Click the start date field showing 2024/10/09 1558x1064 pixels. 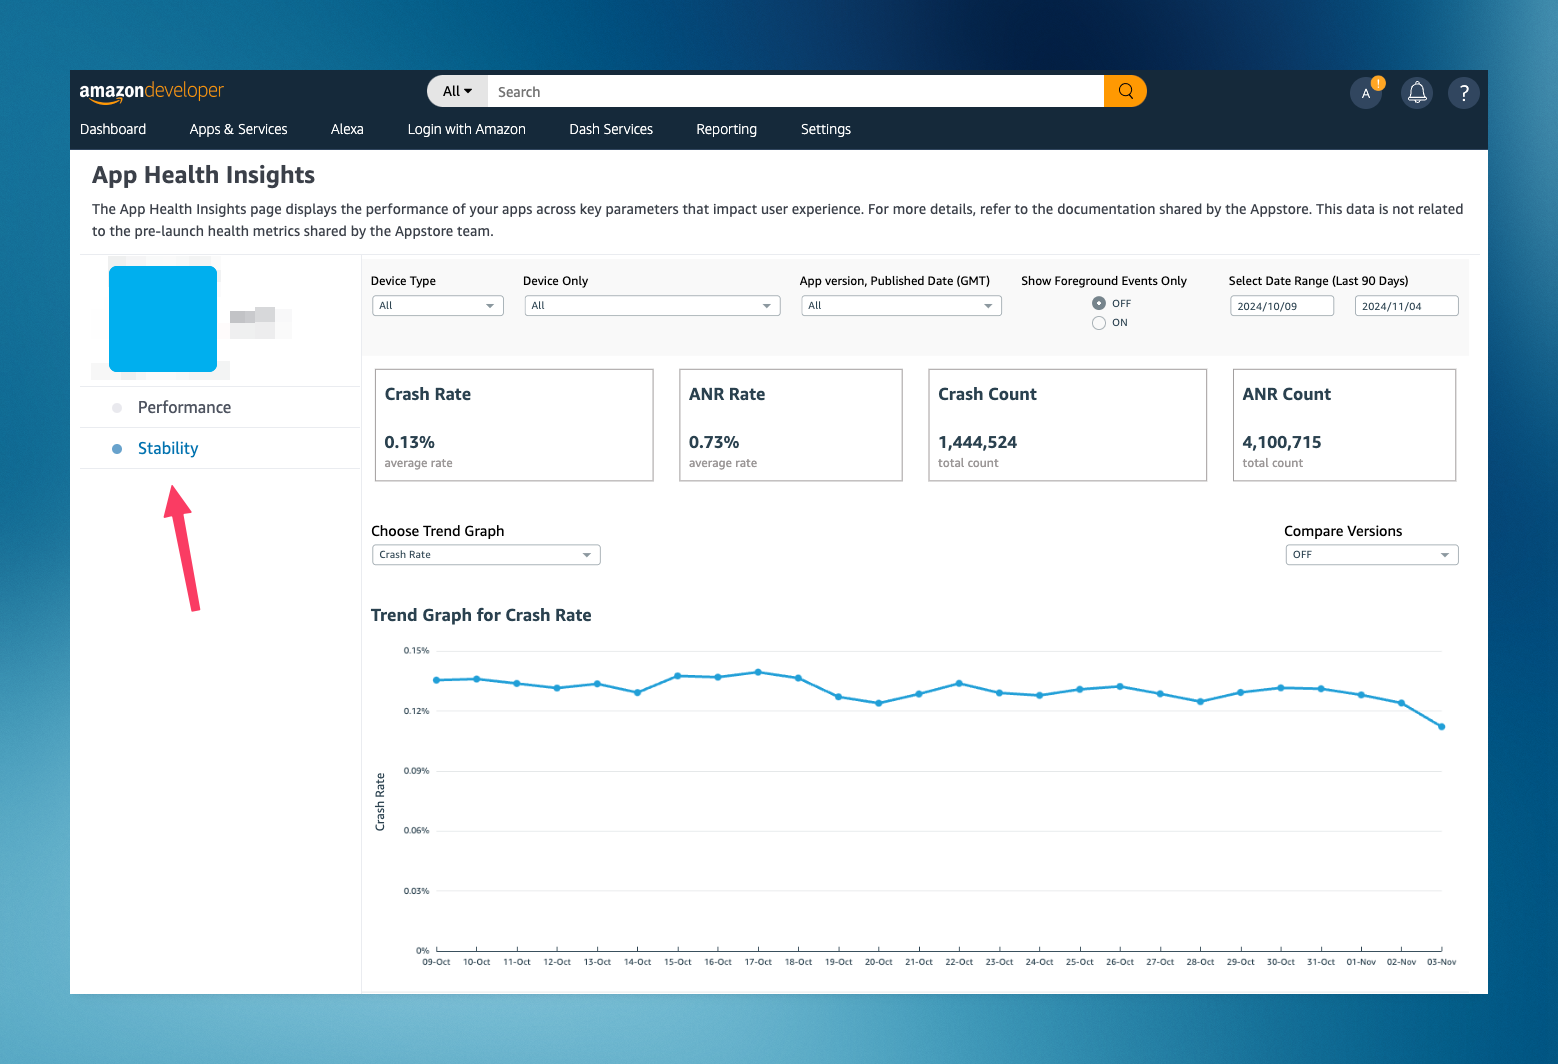1281,305
